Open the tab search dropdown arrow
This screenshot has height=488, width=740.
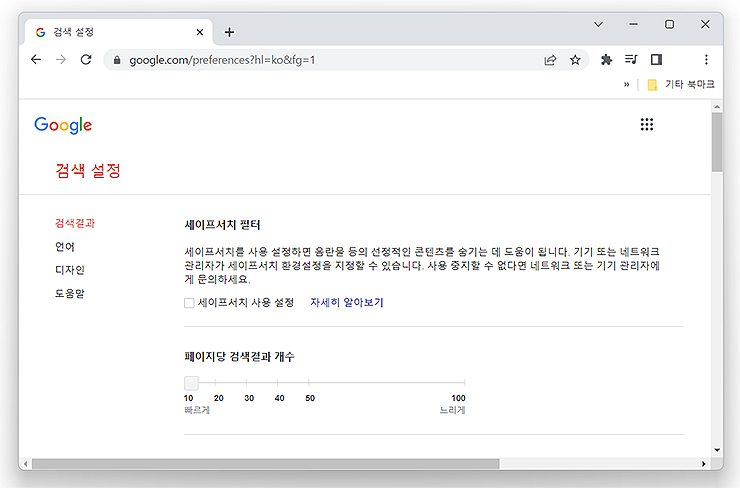tap(598, 24)
